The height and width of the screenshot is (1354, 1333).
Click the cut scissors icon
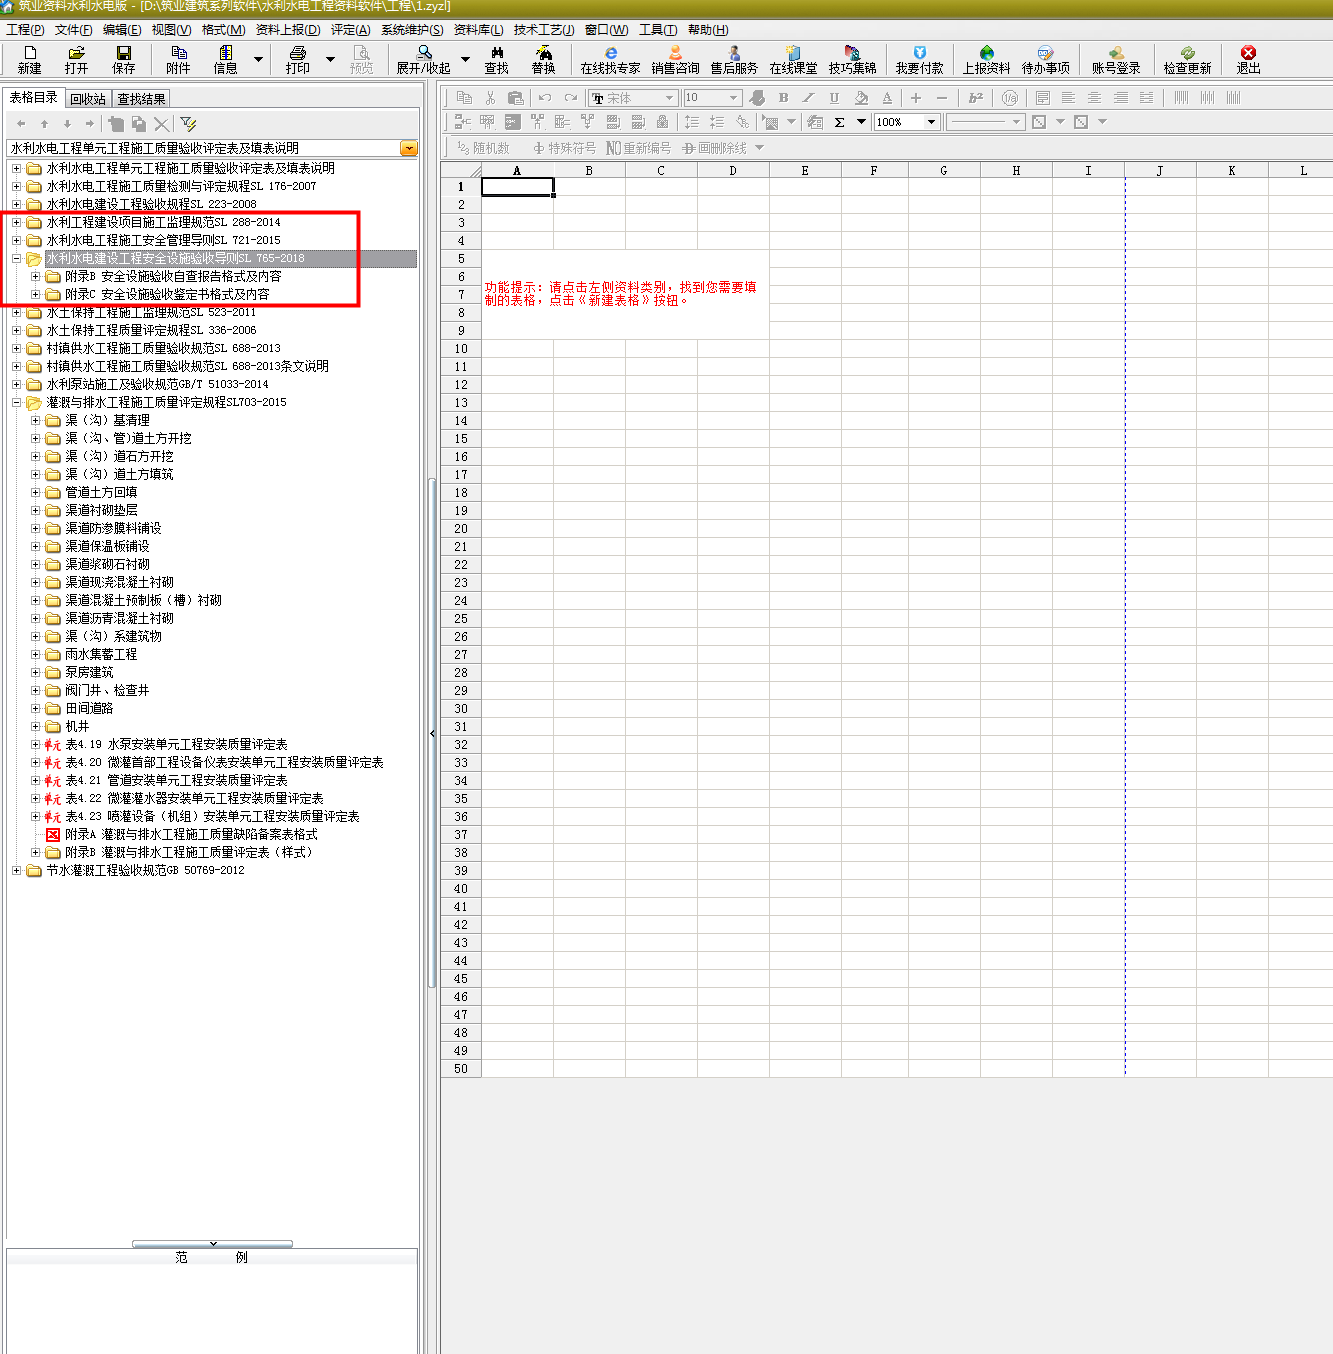point(490,98)
